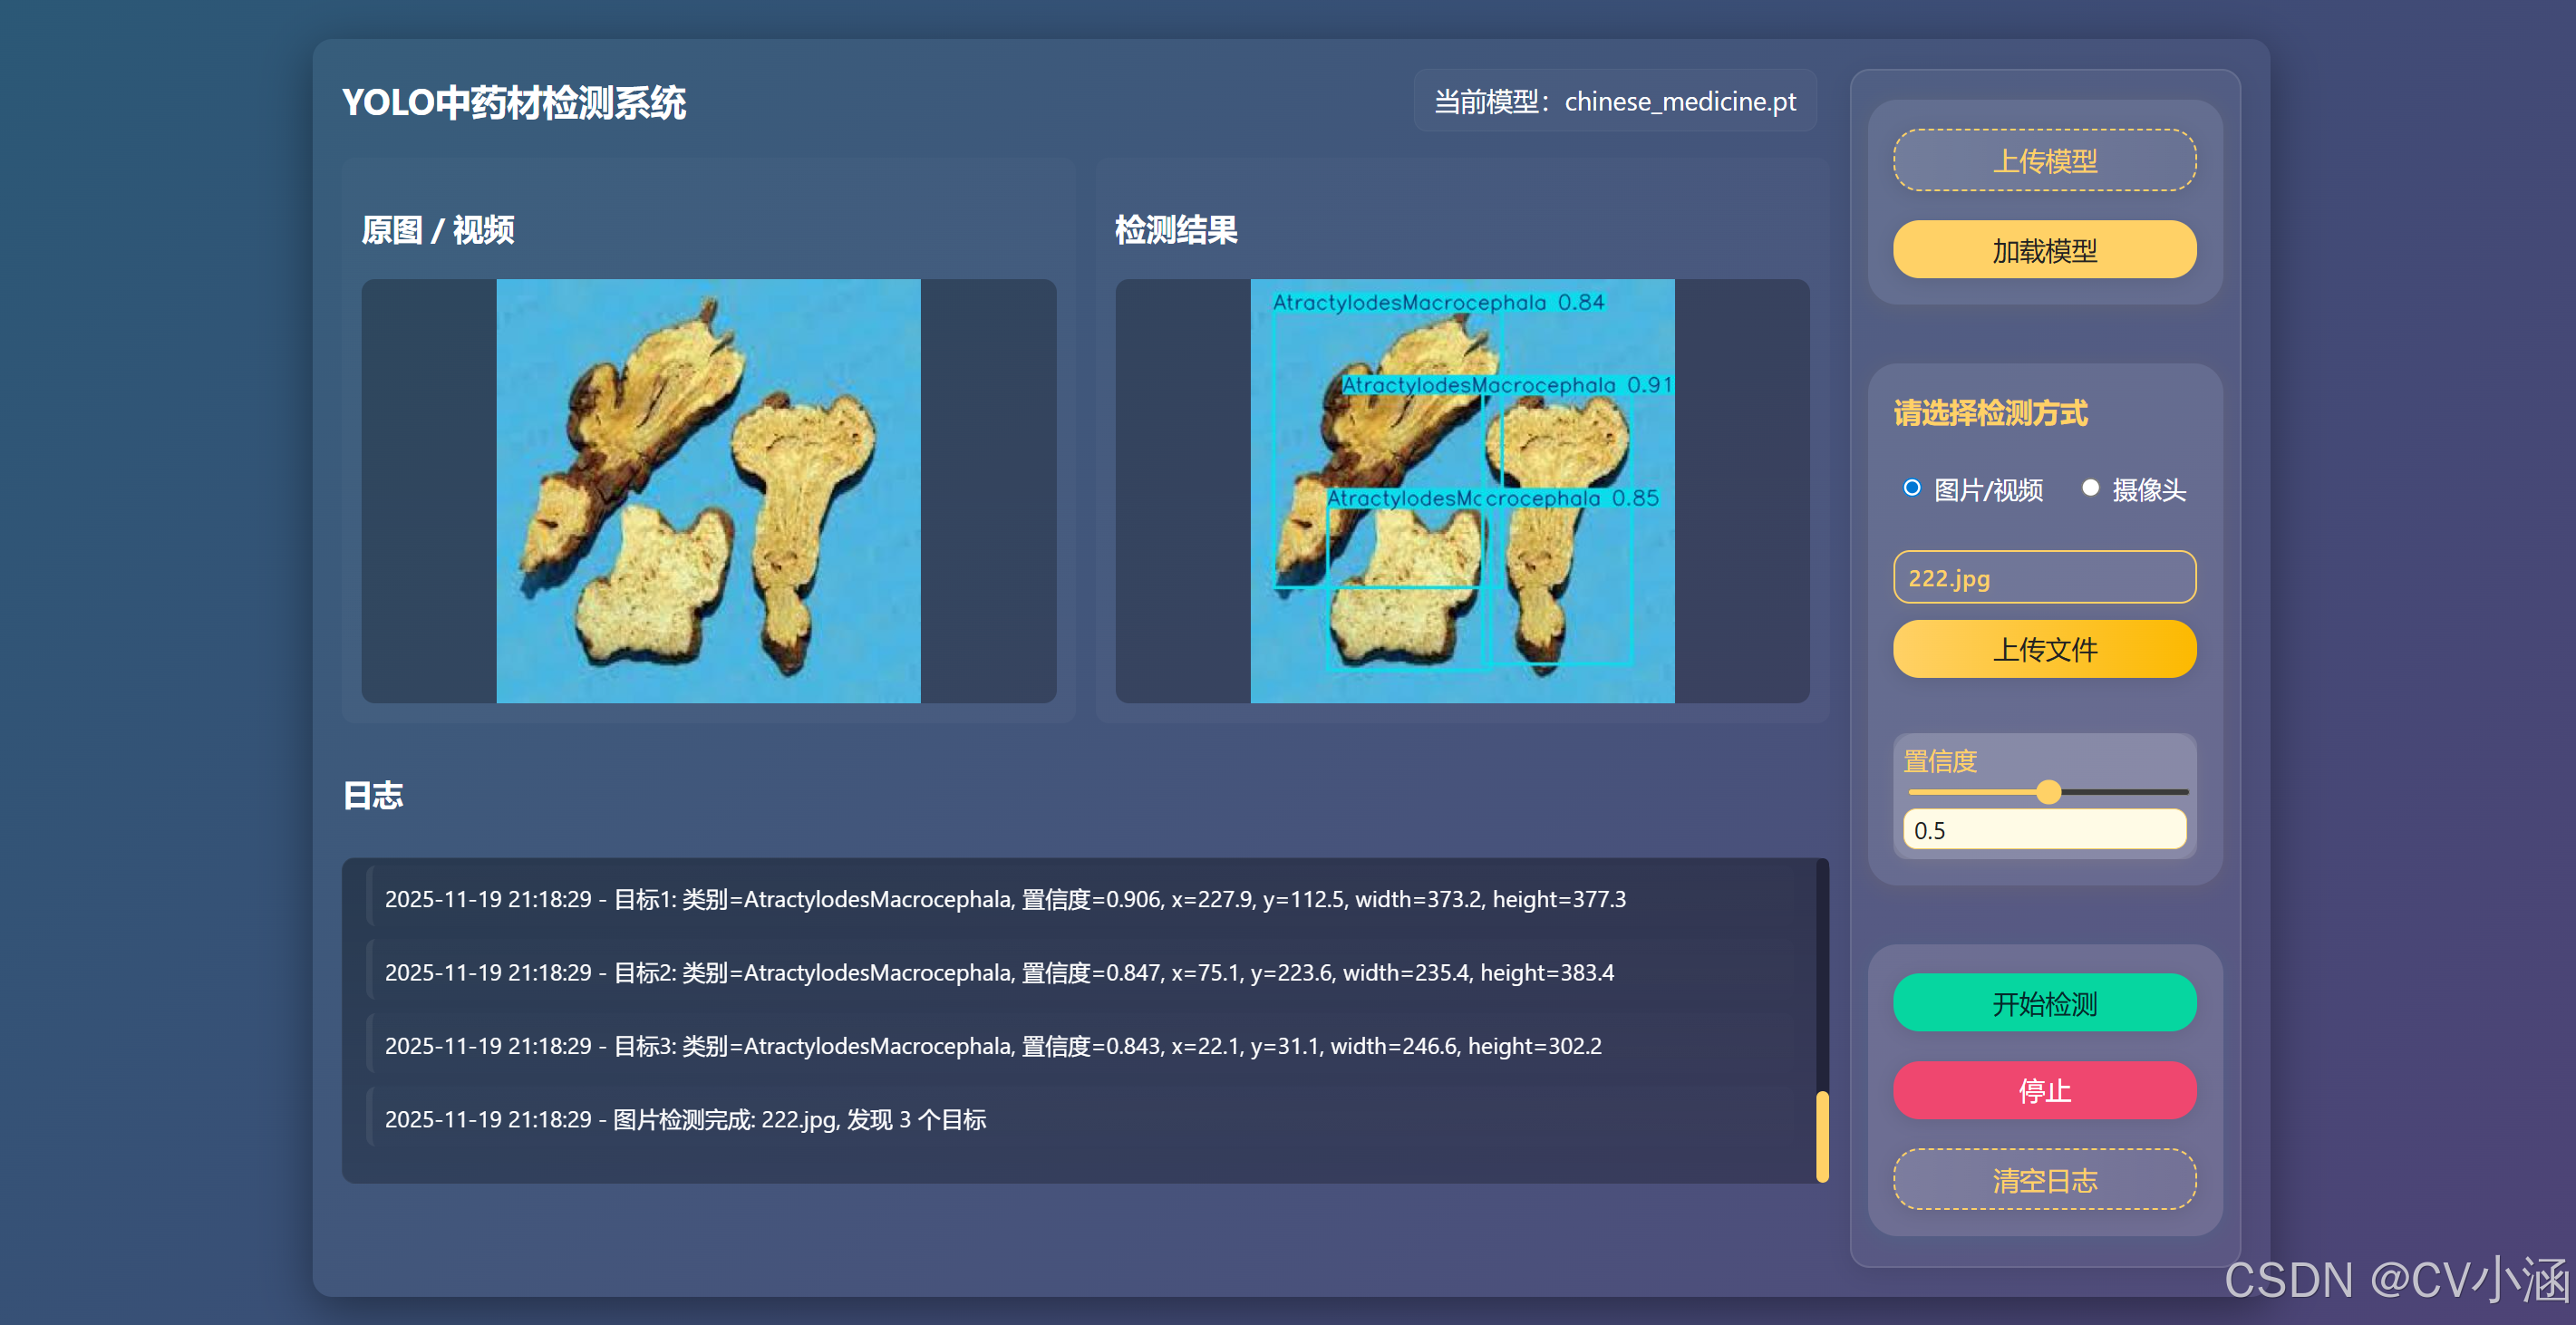Click the 图片检测完成 log entry
This screenshot has height=1325, width=2576.
tap(685, 1119)
